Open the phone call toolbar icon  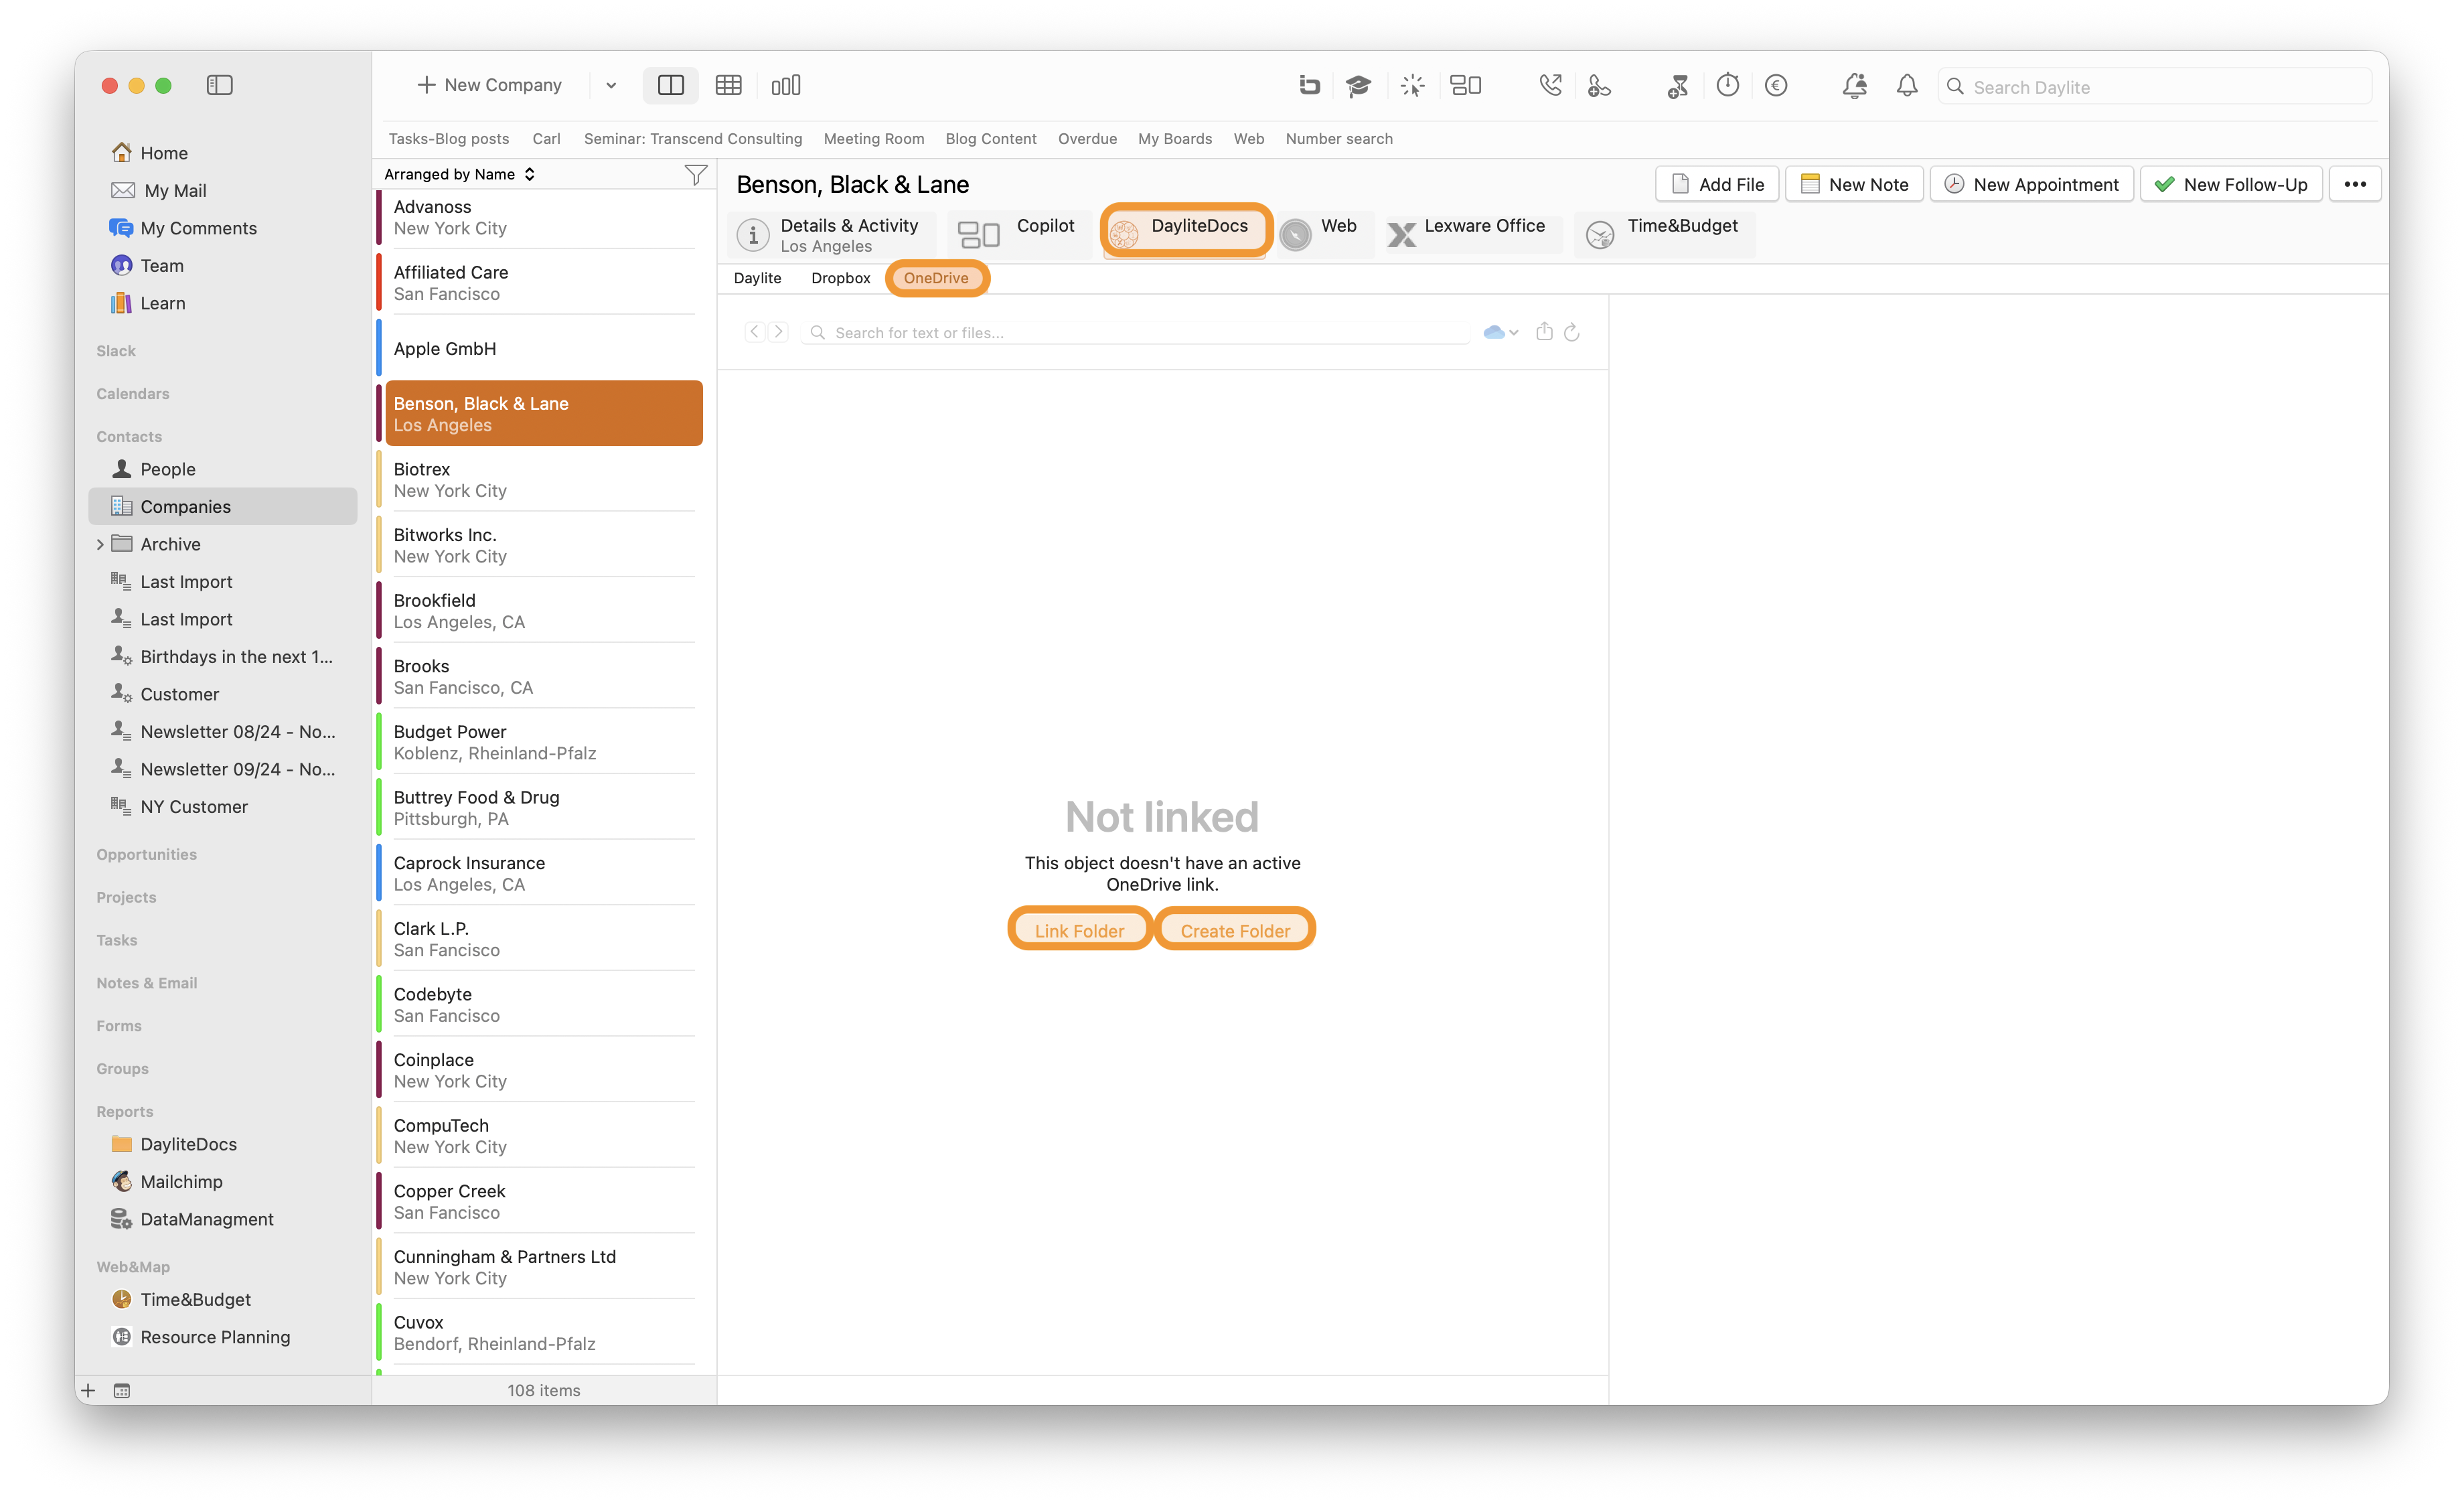(x=1550, y=86)
